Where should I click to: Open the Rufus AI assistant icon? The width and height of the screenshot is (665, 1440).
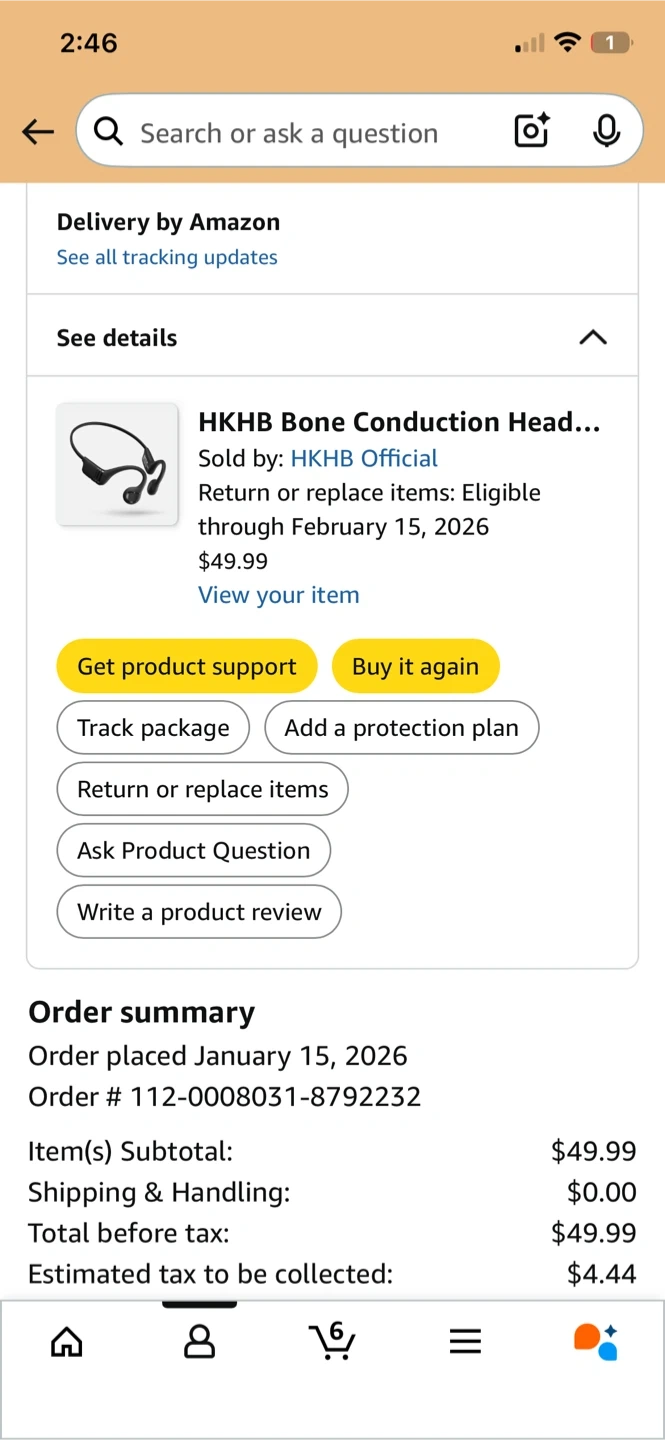(x=596, y=1340)
